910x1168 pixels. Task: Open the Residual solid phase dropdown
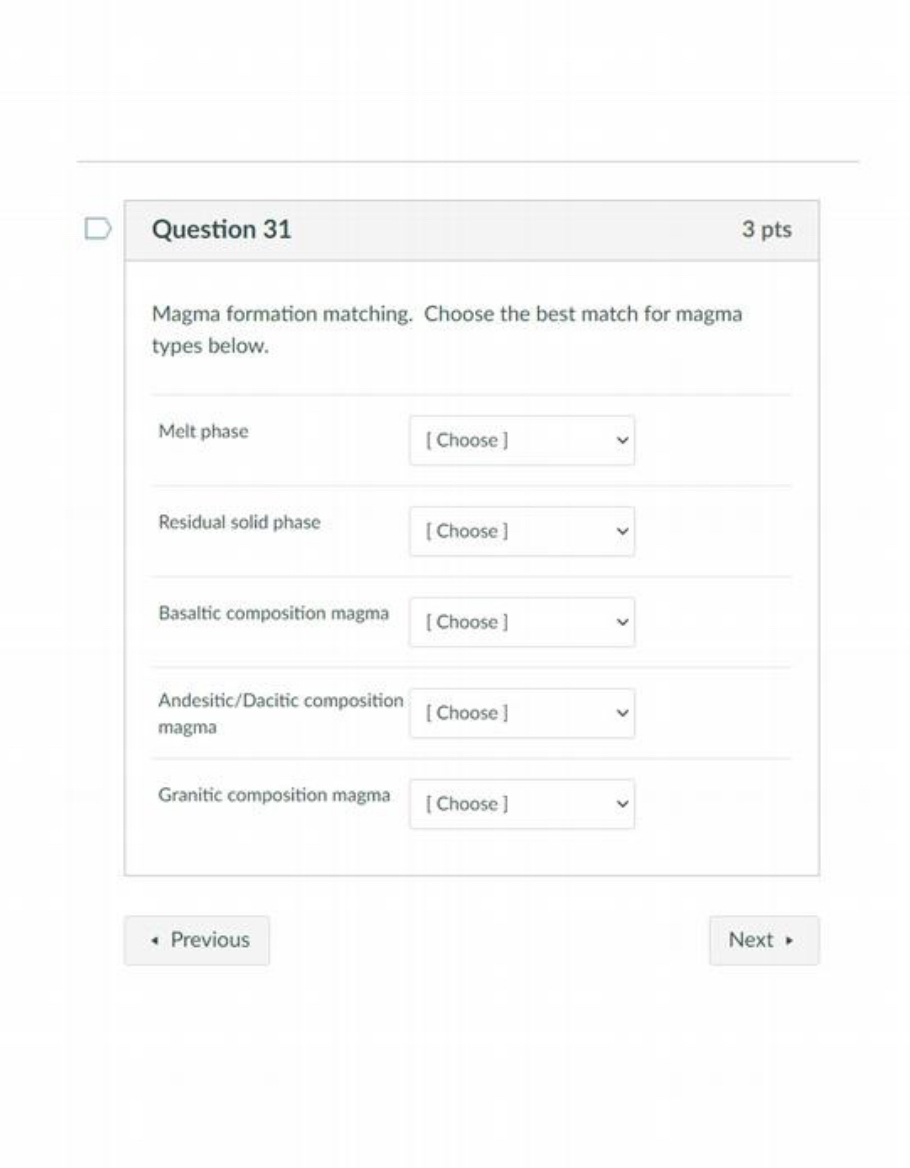520,531
